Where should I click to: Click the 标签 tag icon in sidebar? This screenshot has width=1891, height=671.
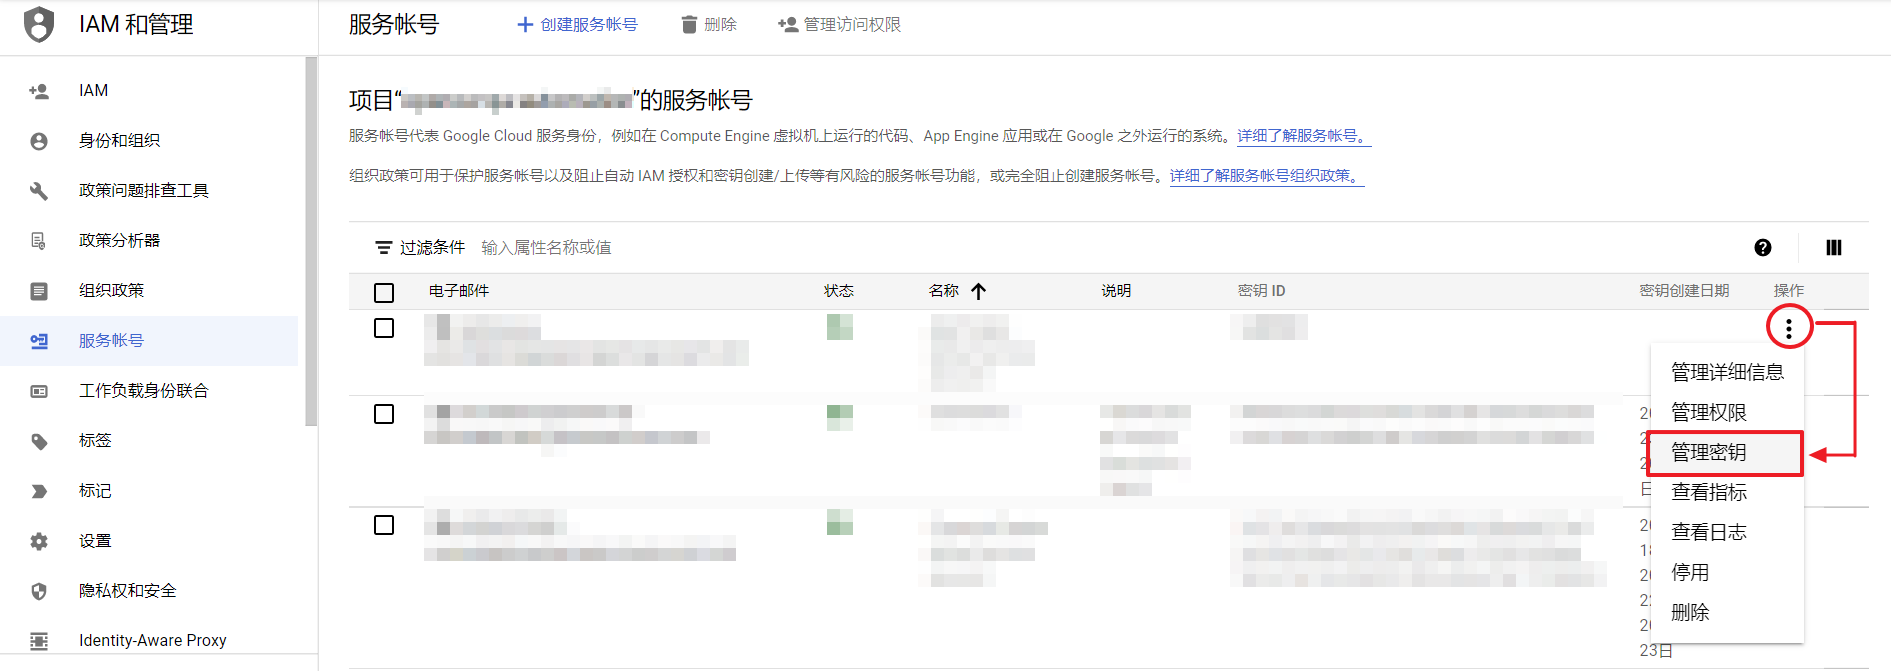point(39,441)
